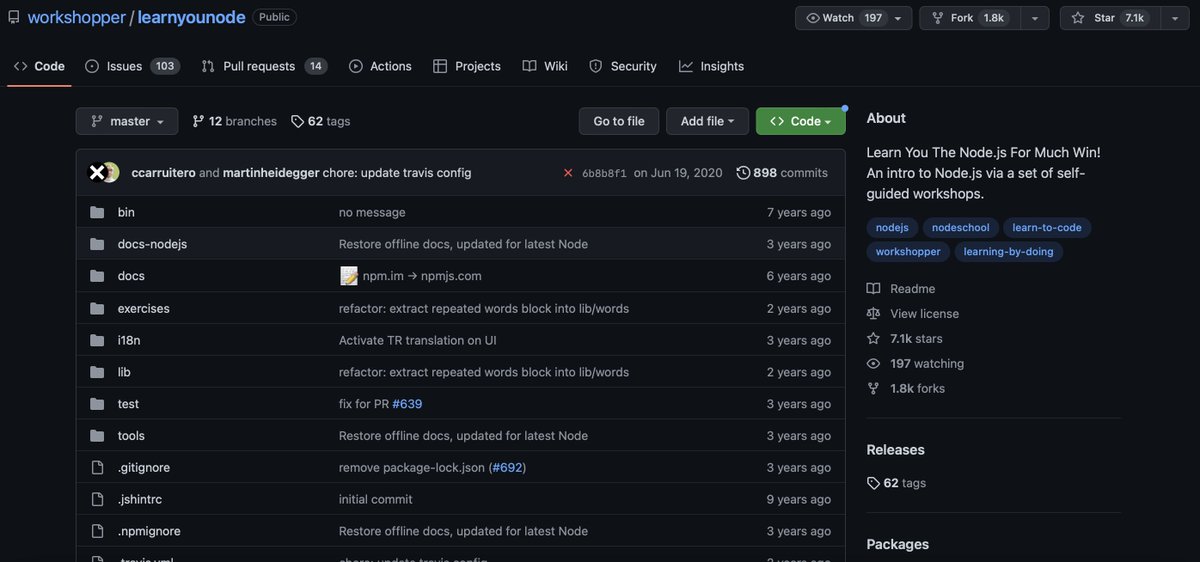
Task: Open the master branch dropdown
Action: [x=127, y=121]
